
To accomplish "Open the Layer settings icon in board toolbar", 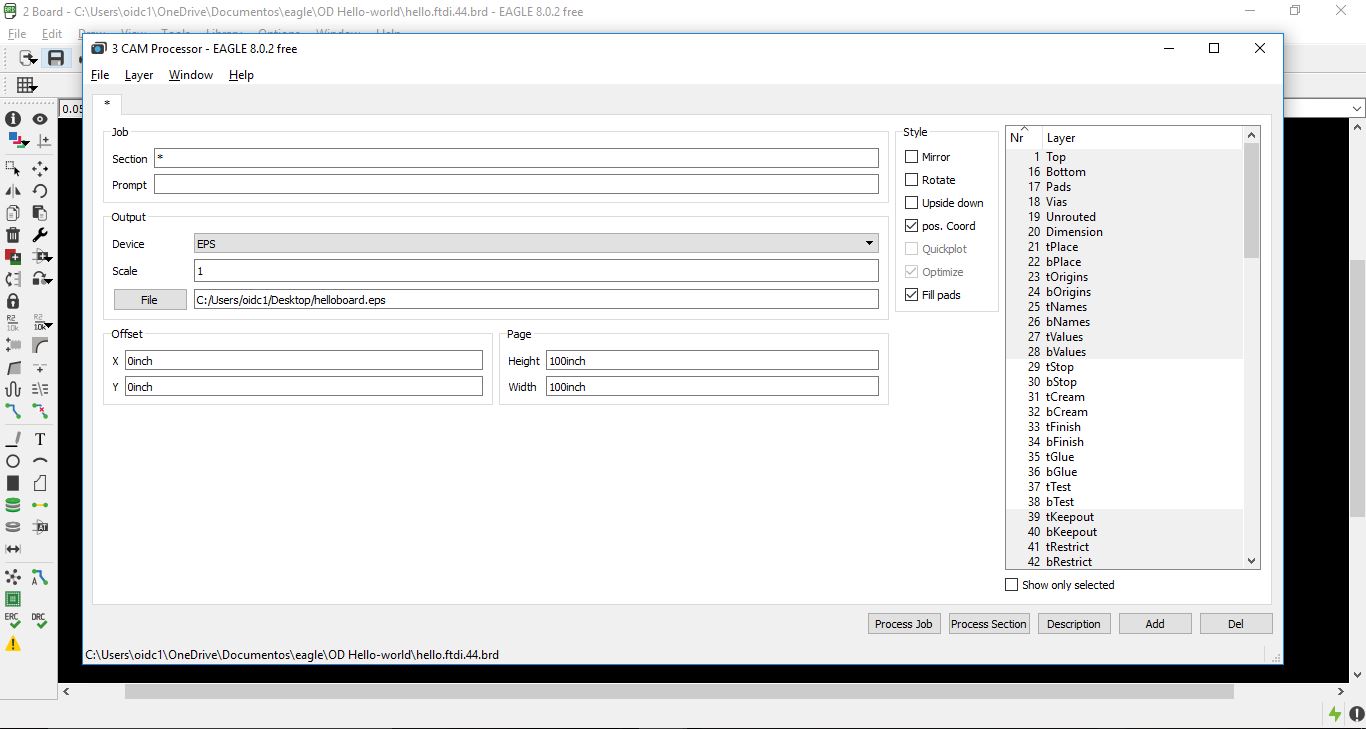I will pos(17,141).
